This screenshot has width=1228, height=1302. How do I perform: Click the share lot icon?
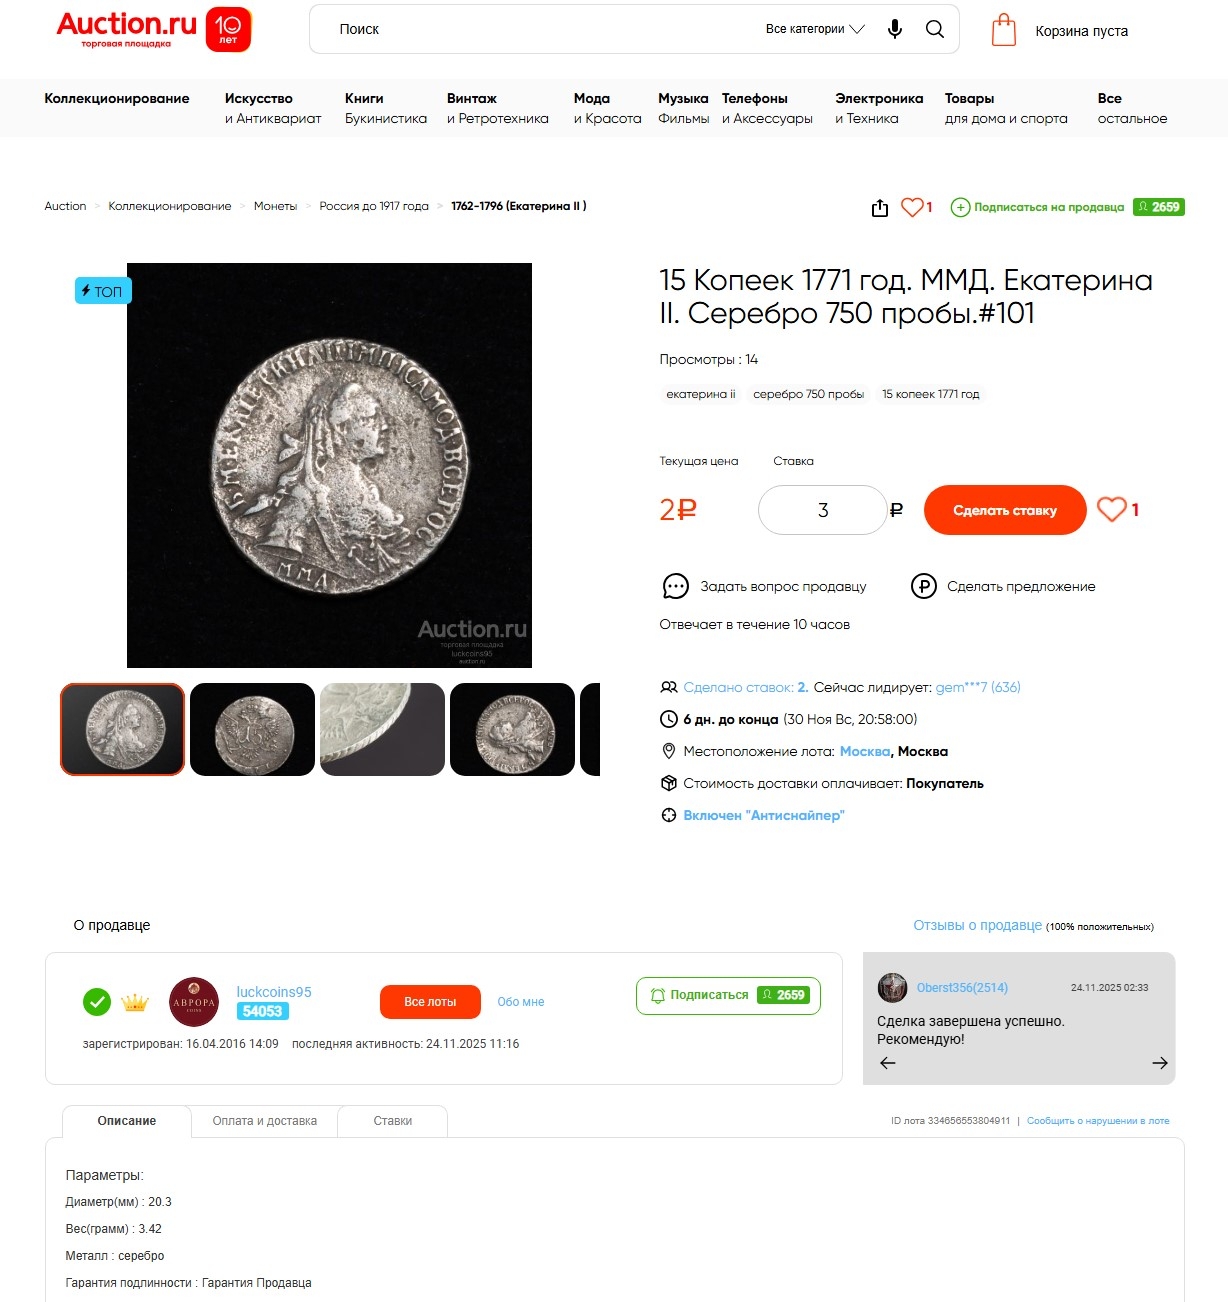point(880,208)
